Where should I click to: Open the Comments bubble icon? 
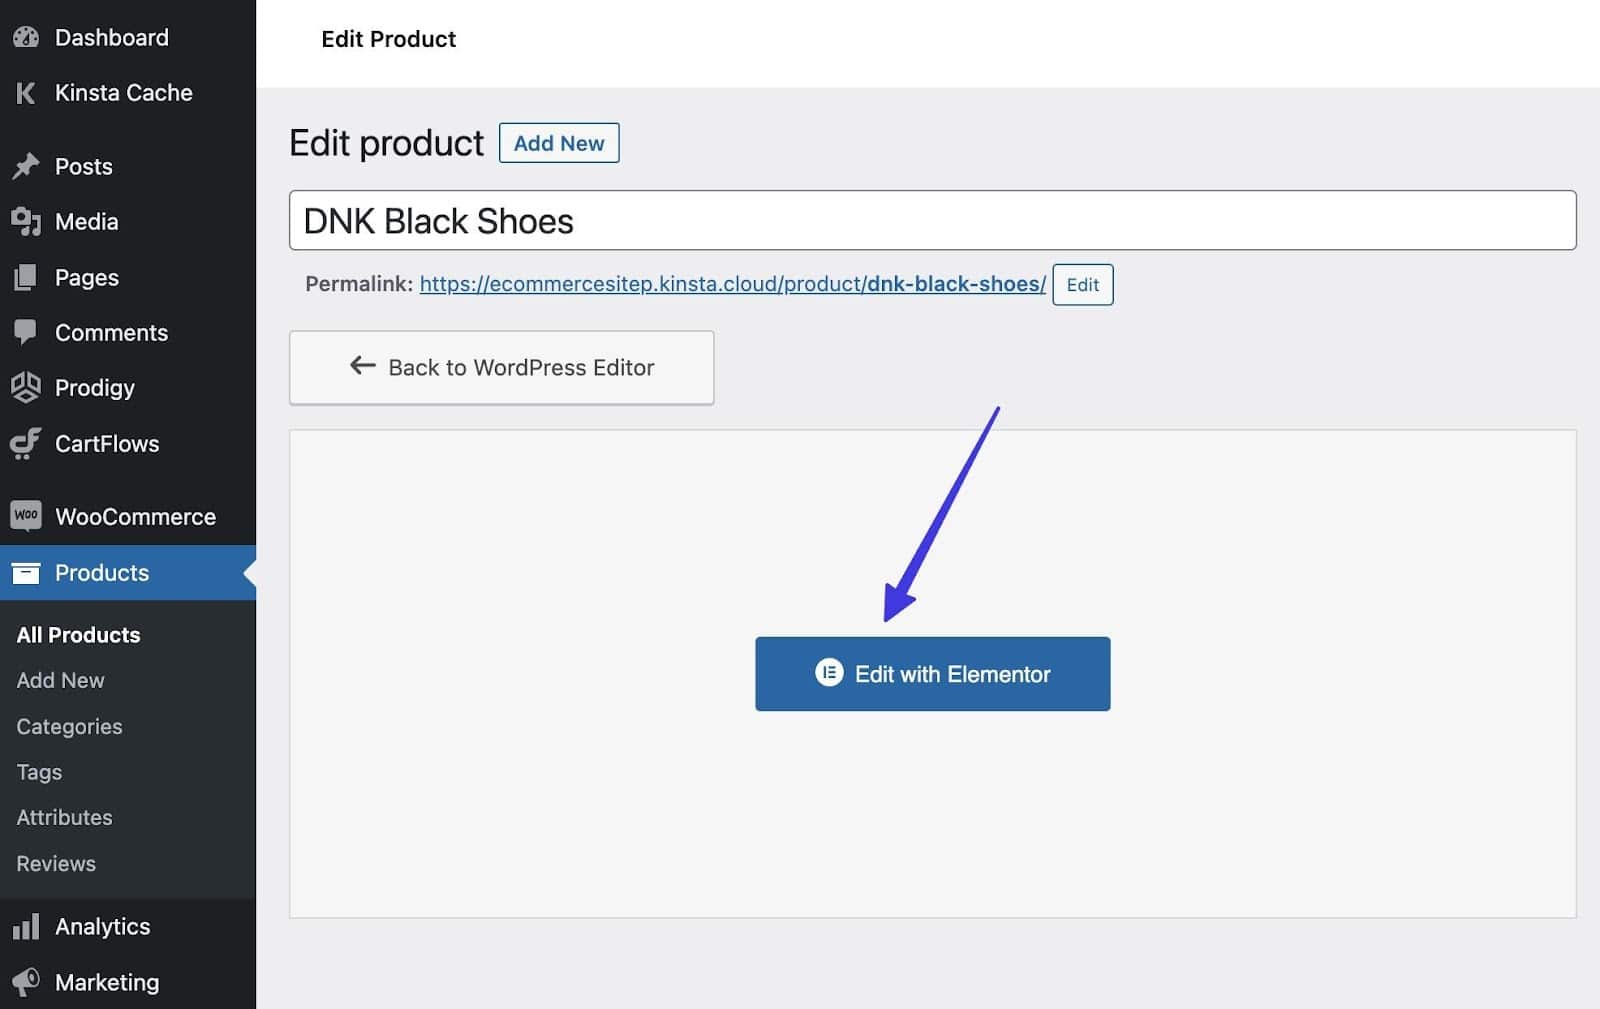pyautogui.click(x=25, y=332)
